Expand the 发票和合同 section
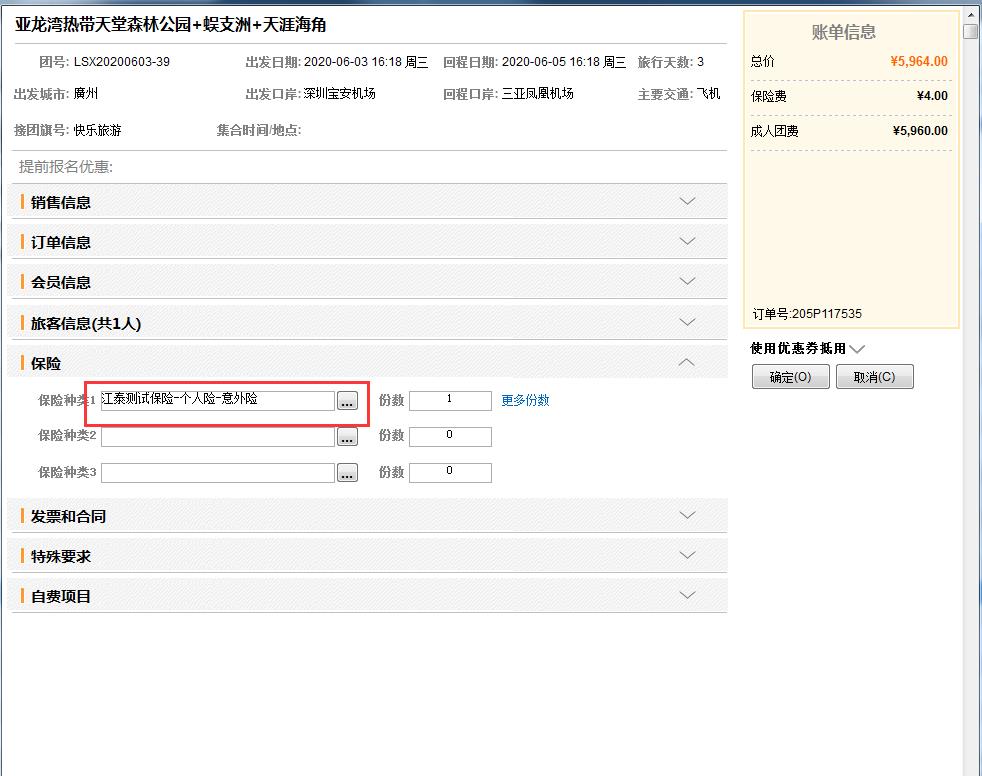 tap(687, 515)
